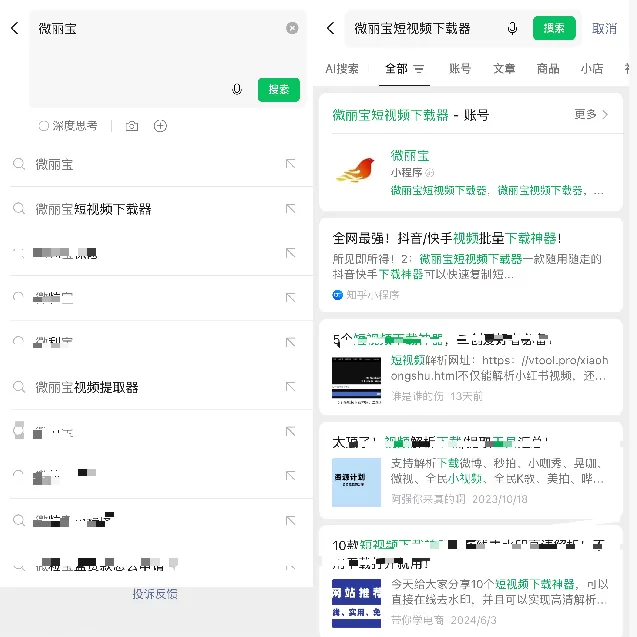Tap 知乎小程序 source icon
The image size is (637, 637).
(x=337, y=295)
